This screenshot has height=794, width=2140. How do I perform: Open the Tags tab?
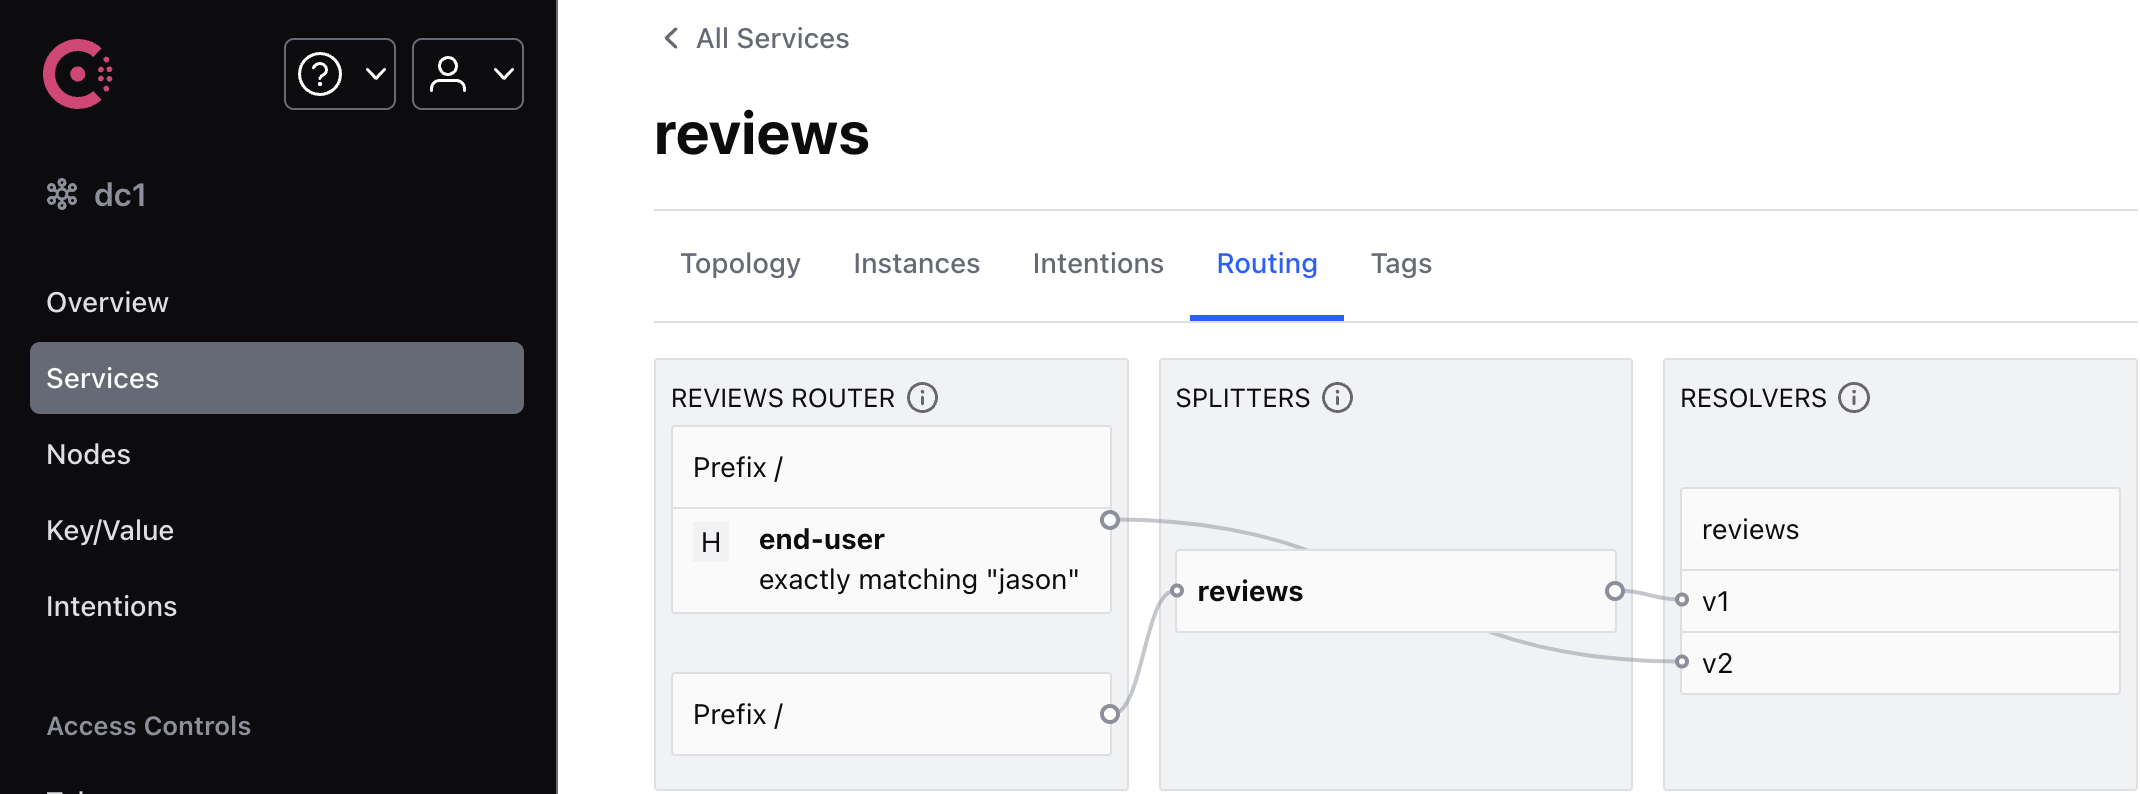point(1401,264)
